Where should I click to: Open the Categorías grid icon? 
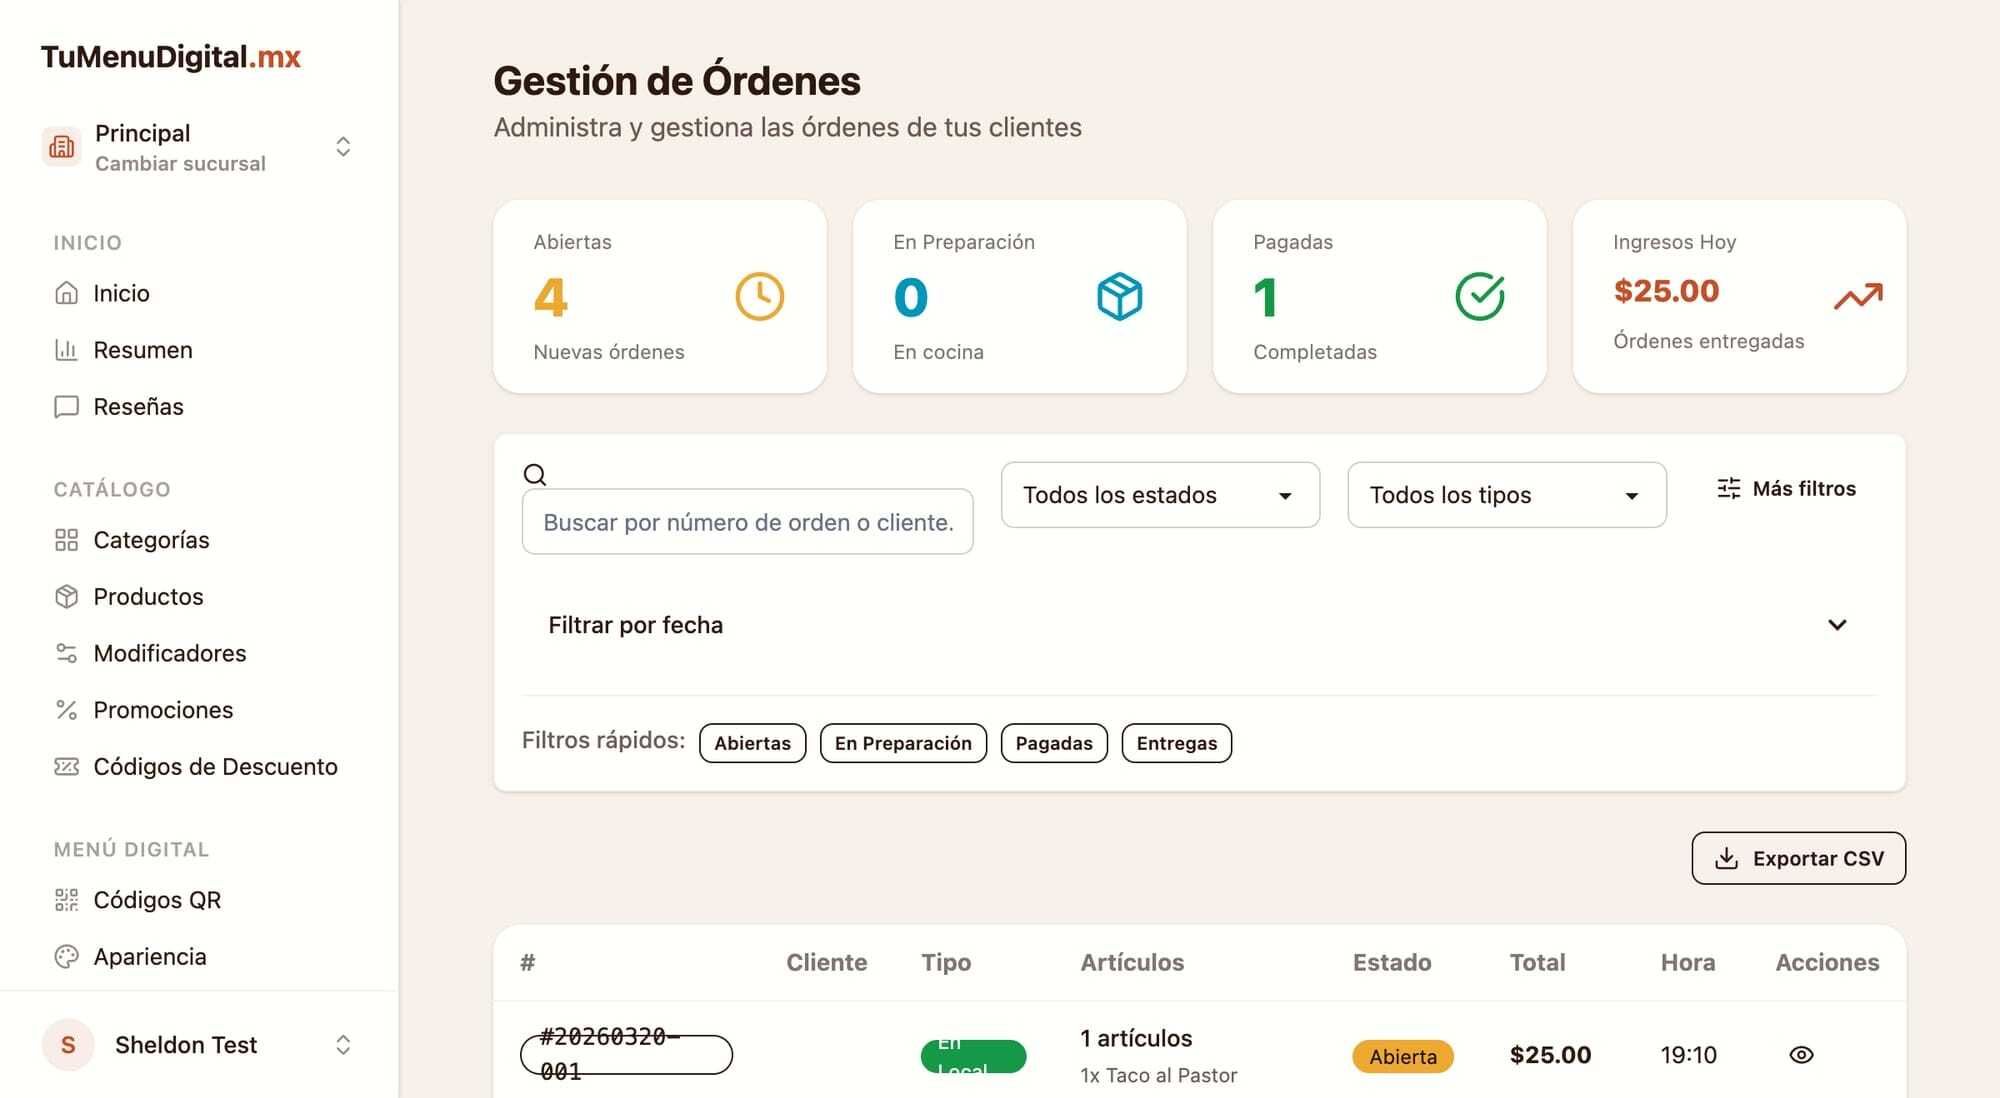pyautogui.click(x=66, y=539)
